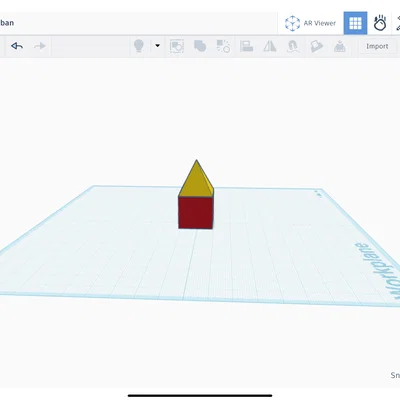400x400 pixels.
Task: Open Sim Lab falling-object icon
Action: pos(380,23)
